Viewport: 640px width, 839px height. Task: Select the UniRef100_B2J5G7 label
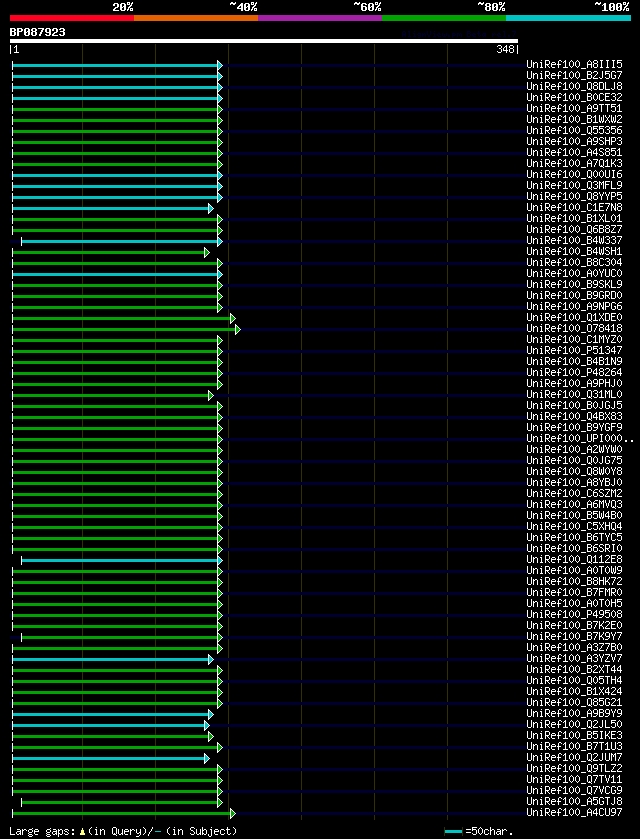coord(574,75)
